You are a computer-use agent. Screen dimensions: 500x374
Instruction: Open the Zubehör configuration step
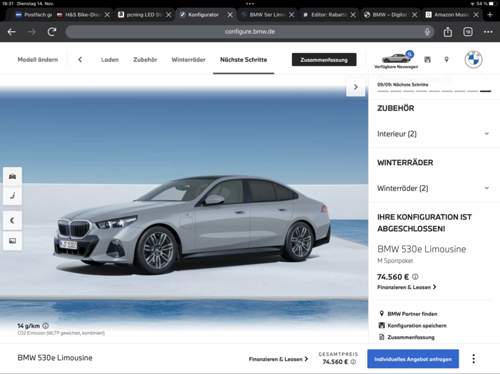pos(145,60)
